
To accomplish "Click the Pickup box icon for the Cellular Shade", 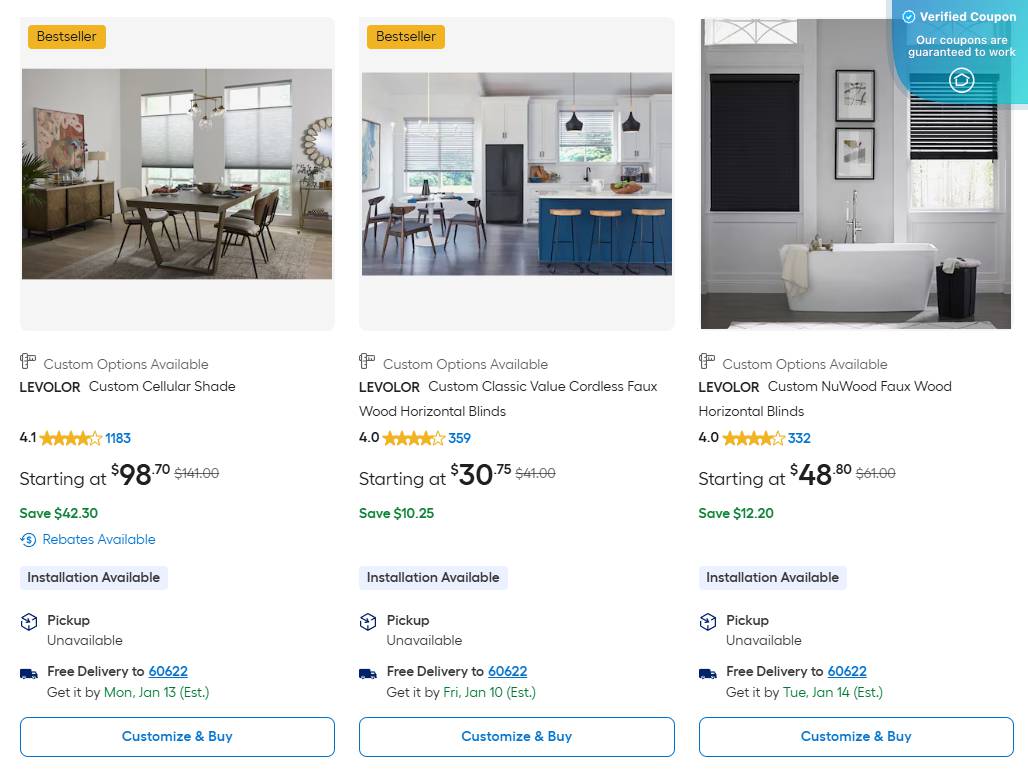I will pos(28,621).
